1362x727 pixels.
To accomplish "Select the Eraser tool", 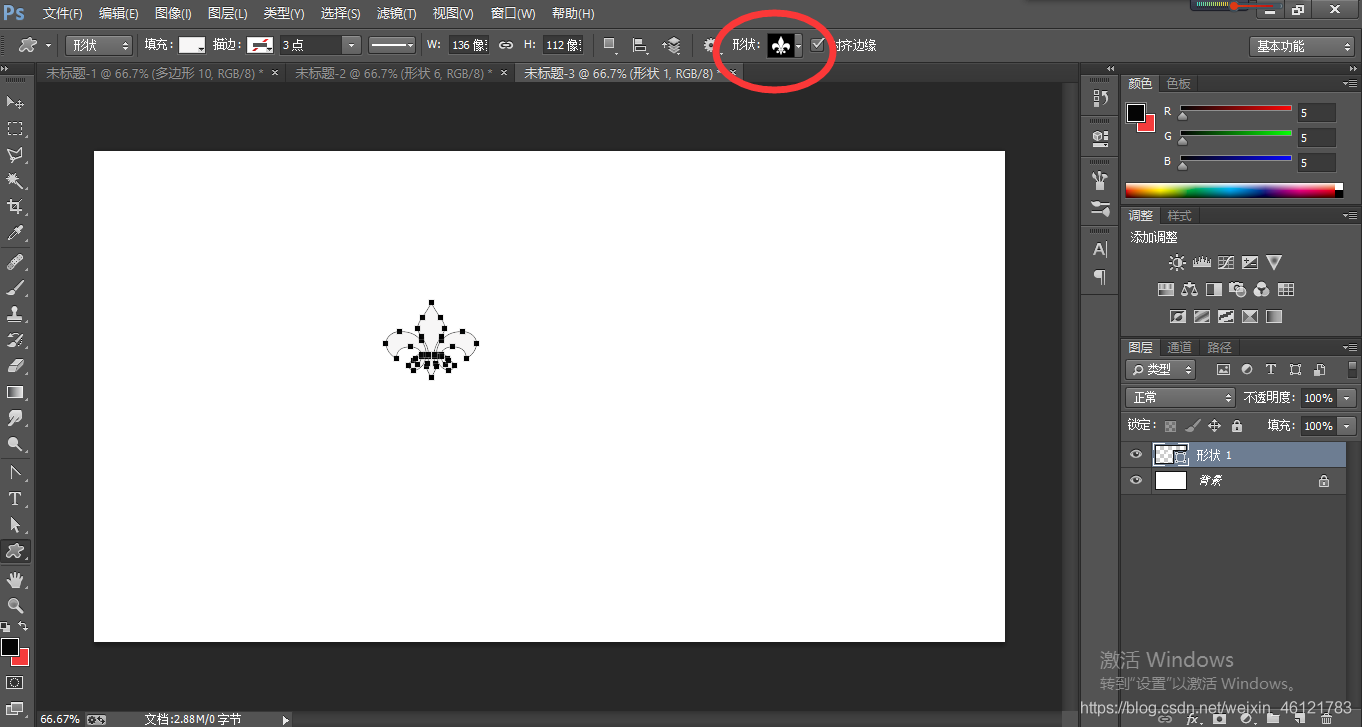I will 16,366.
